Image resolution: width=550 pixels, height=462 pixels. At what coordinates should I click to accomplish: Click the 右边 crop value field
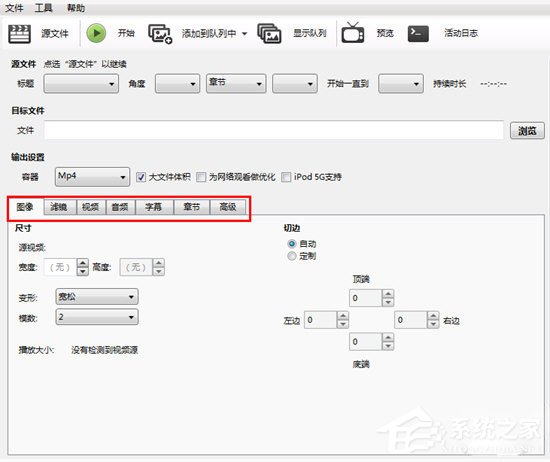click(411, 320)
